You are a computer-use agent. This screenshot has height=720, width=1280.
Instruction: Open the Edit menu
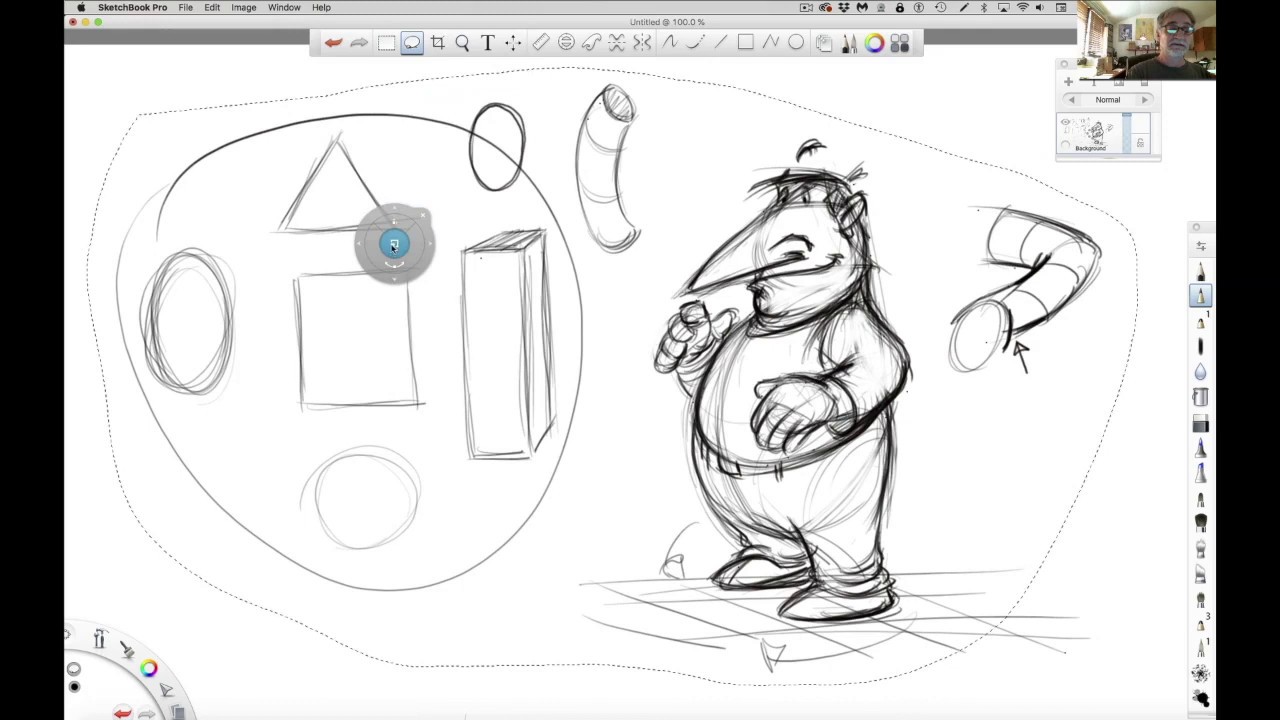[x=212, y=7]
